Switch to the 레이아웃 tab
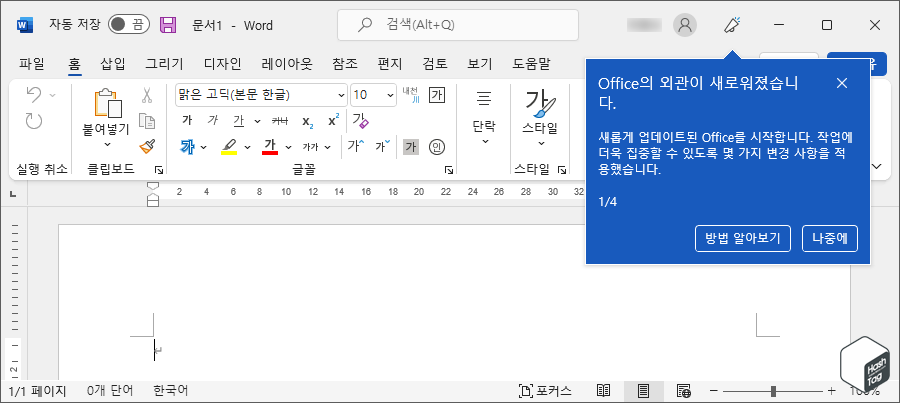The width and height of the screenshot is (900, 403). tap(287, 64)
